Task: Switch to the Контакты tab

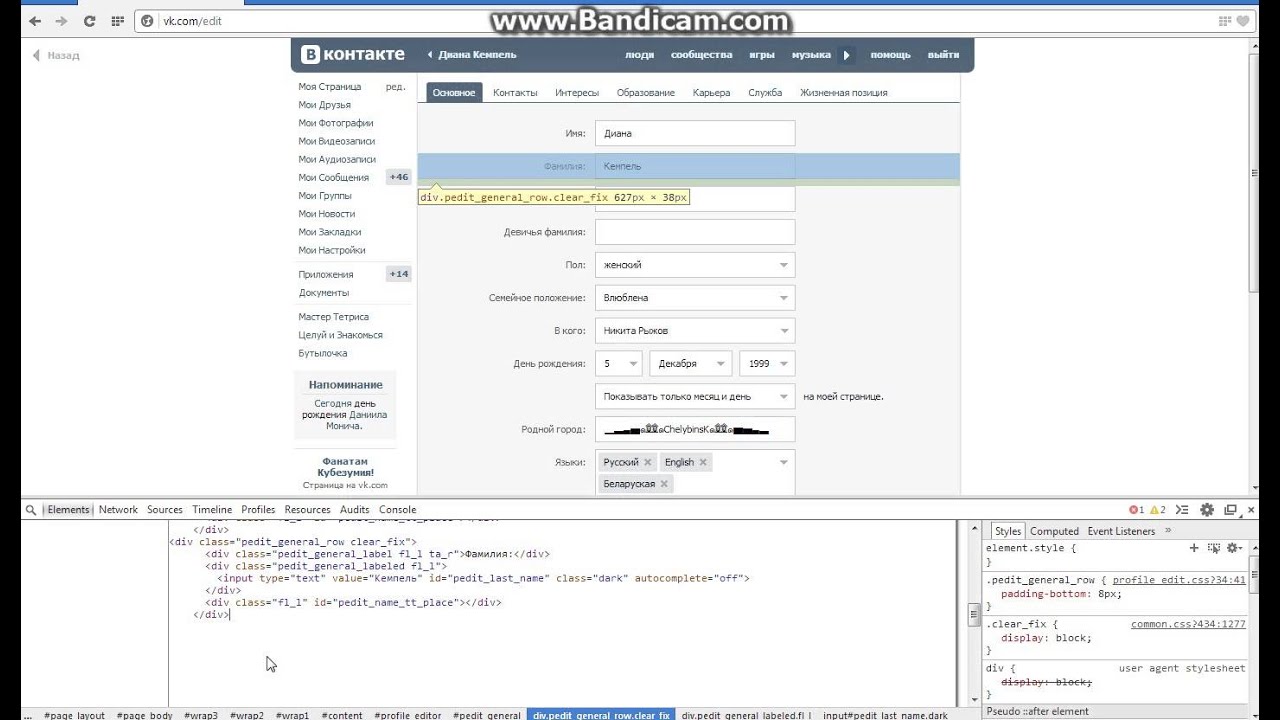Action: click(x=515, y=92)
